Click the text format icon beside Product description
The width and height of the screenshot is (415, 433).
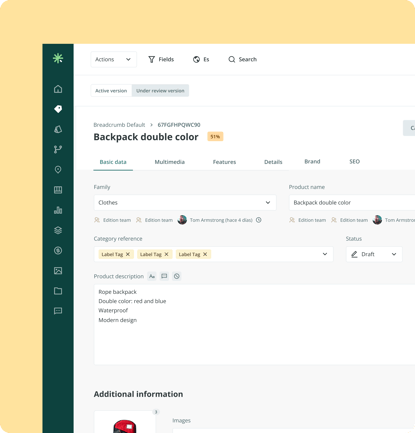point(152,276)
